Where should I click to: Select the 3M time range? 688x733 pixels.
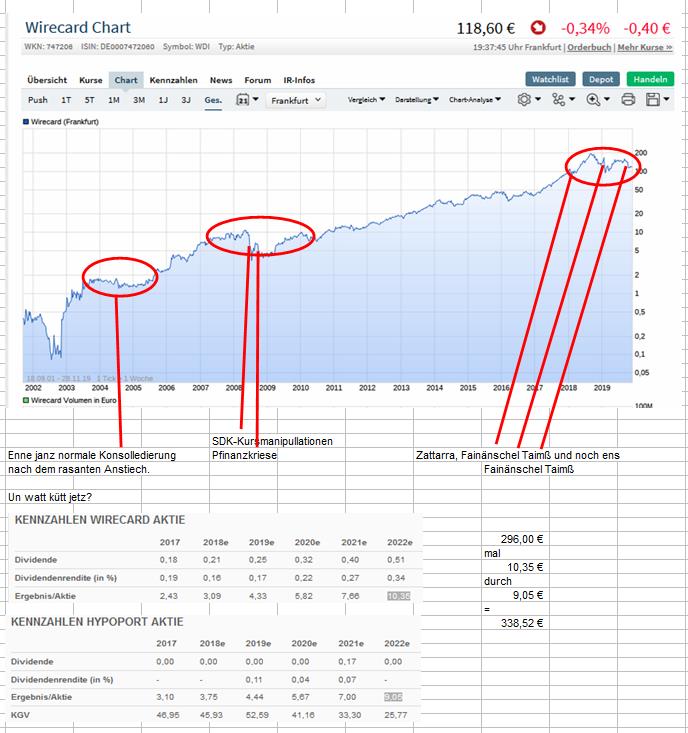point(139,100)
